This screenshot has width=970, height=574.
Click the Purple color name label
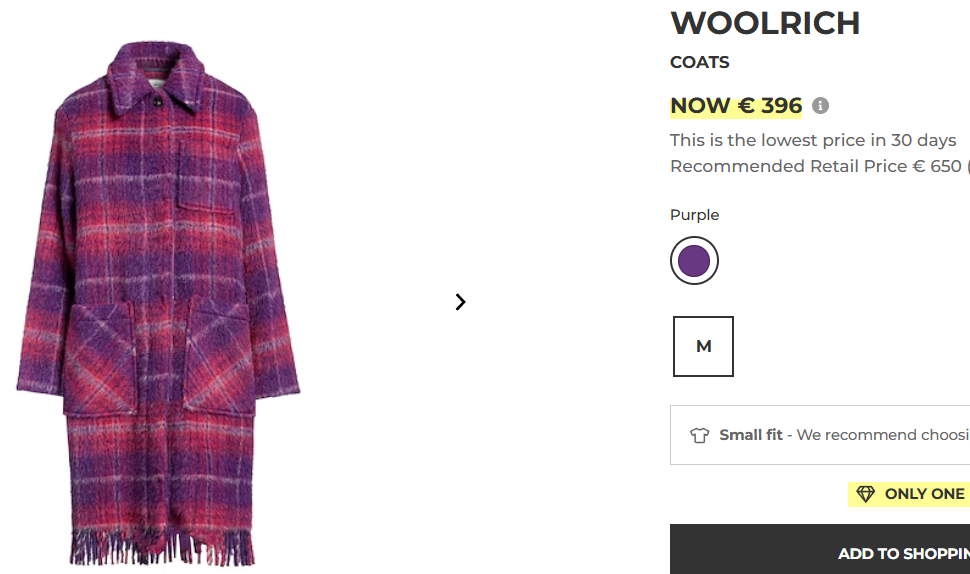point(694,215)
